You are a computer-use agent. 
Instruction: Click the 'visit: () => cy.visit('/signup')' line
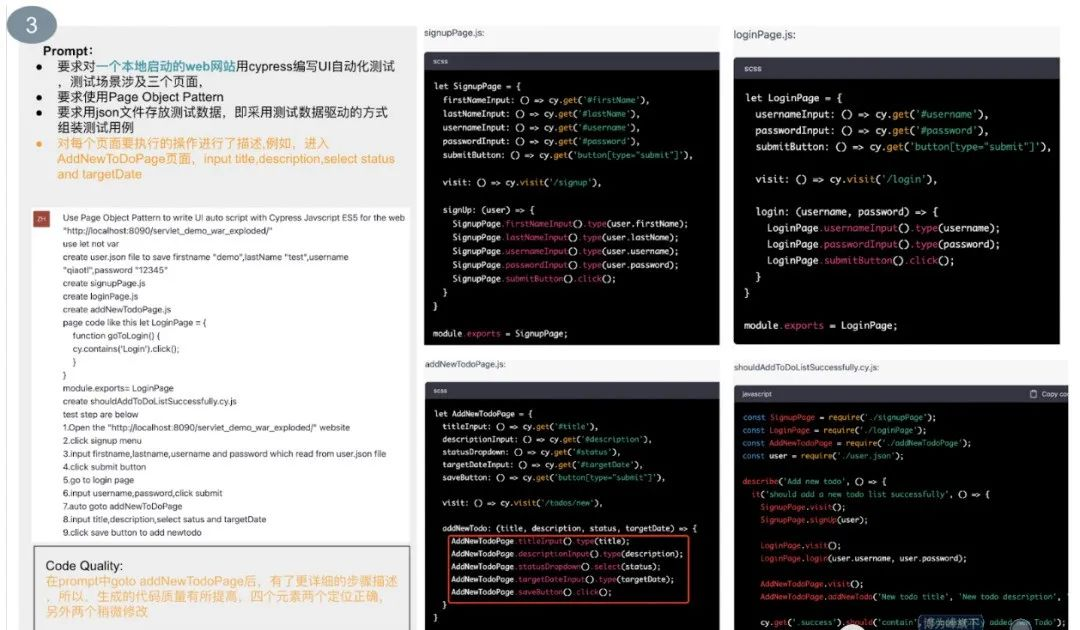tap(521, 182)
